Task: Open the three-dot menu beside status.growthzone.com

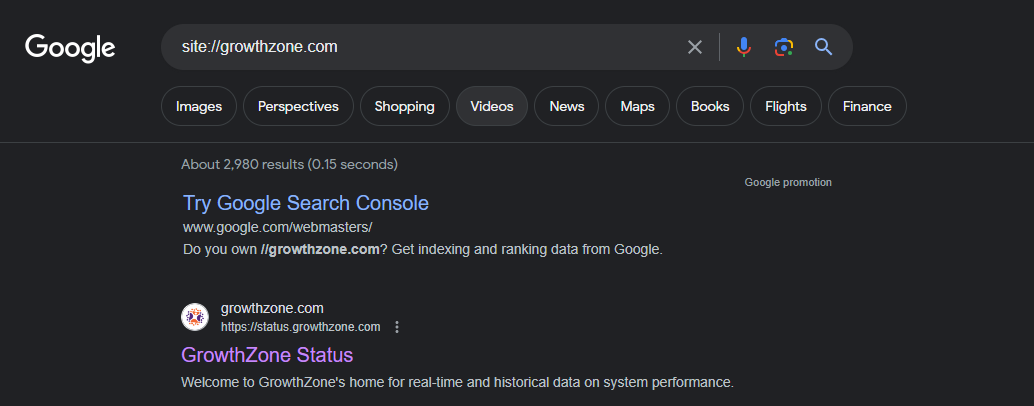Action: 397,327
